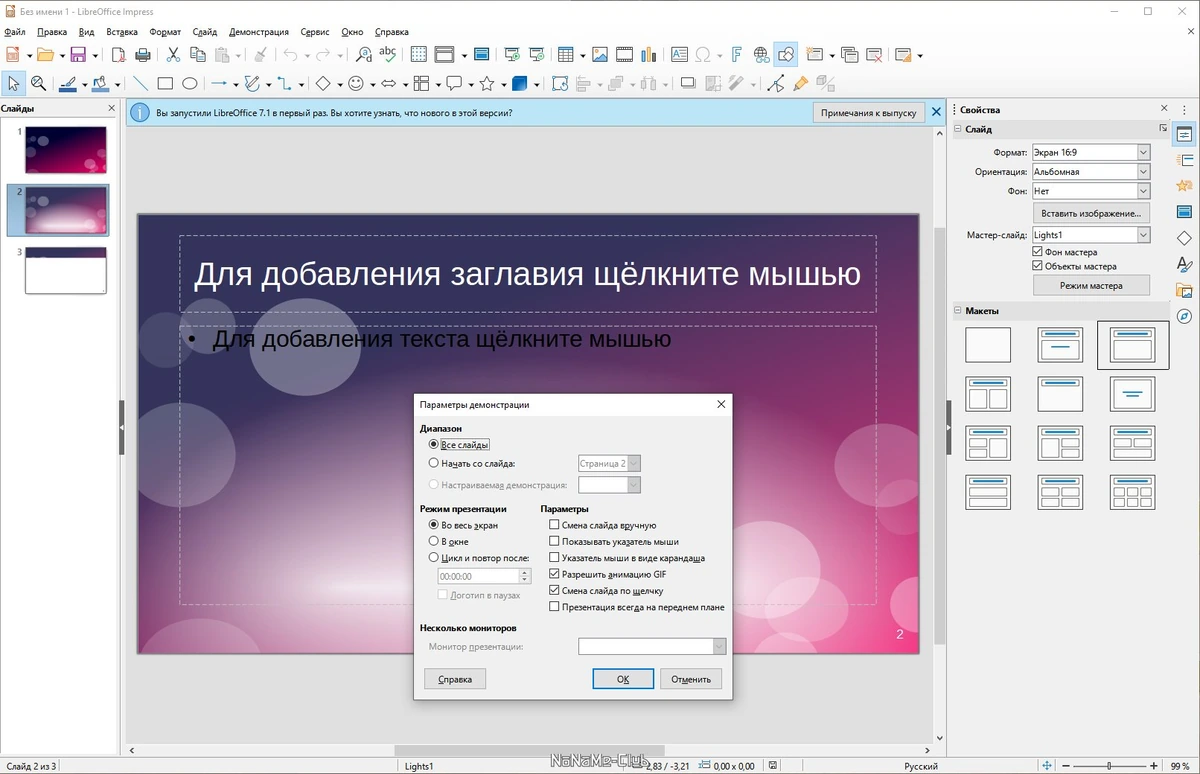Click the Find and Replace icon

(x=363, y=55)
